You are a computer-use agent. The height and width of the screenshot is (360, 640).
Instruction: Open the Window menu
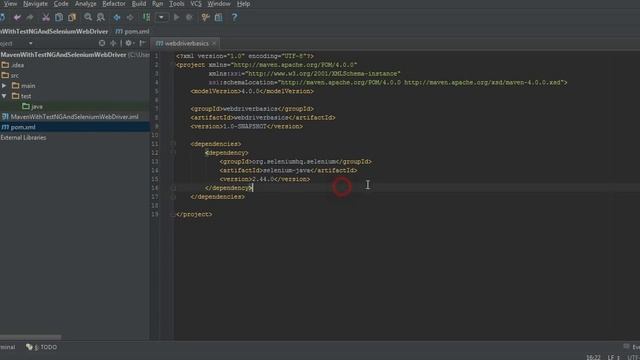219,4
